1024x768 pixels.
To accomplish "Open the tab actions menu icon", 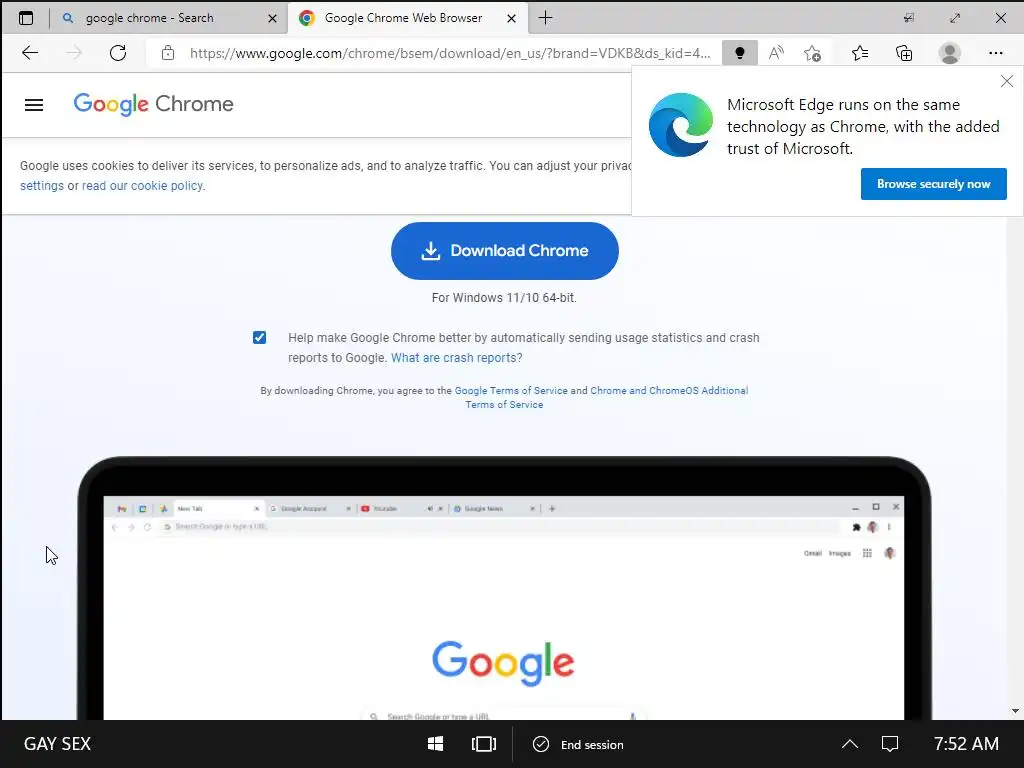I will tap(25, 18).
